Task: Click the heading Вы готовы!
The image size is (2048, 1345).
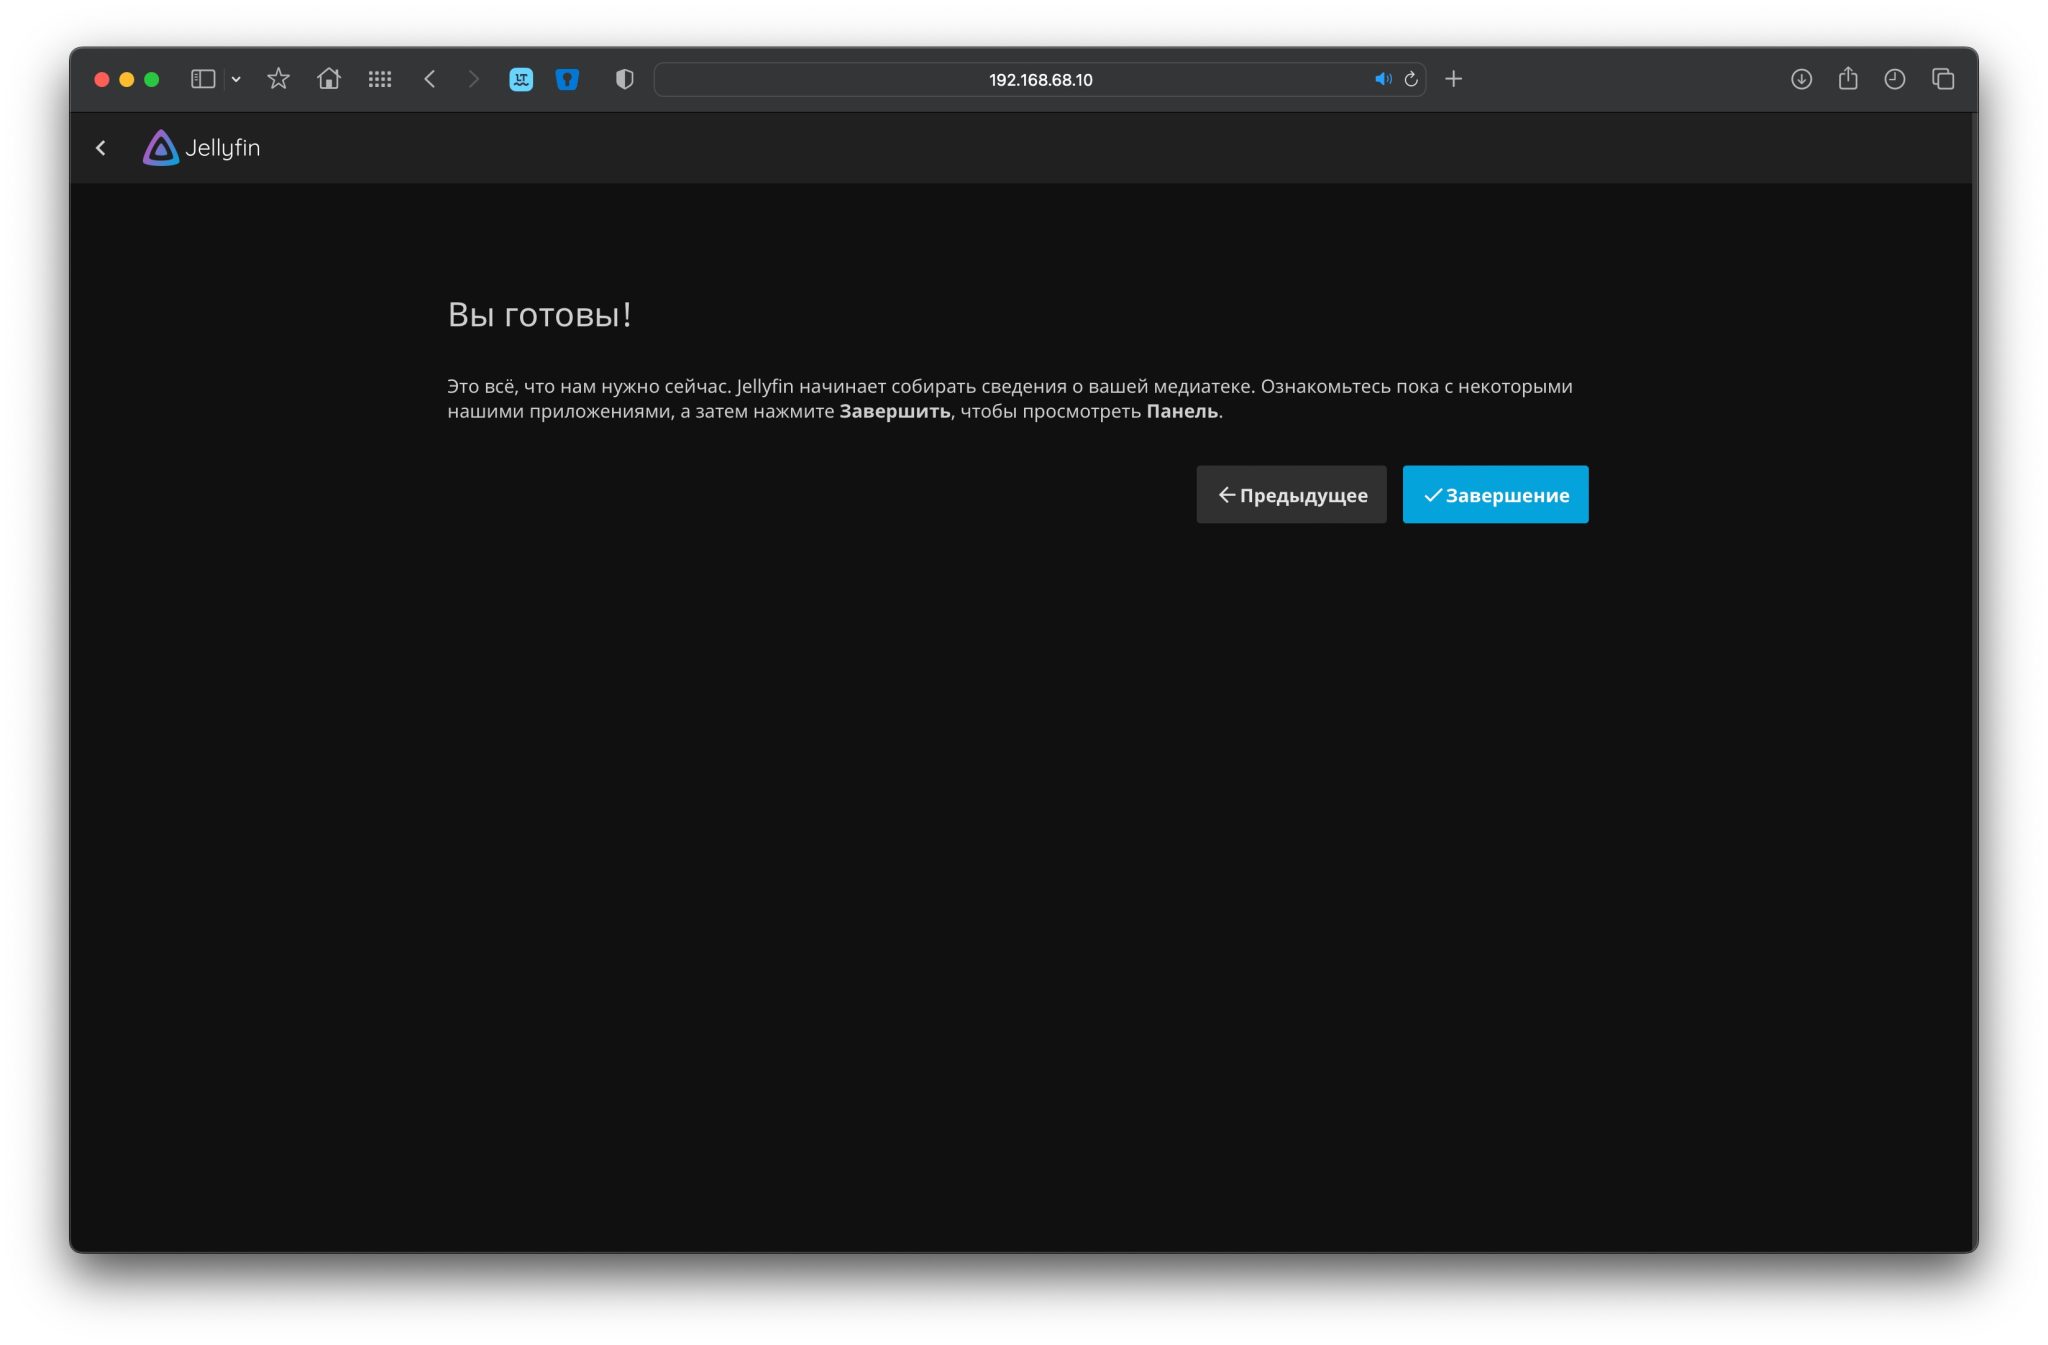Action: (539, 315)
